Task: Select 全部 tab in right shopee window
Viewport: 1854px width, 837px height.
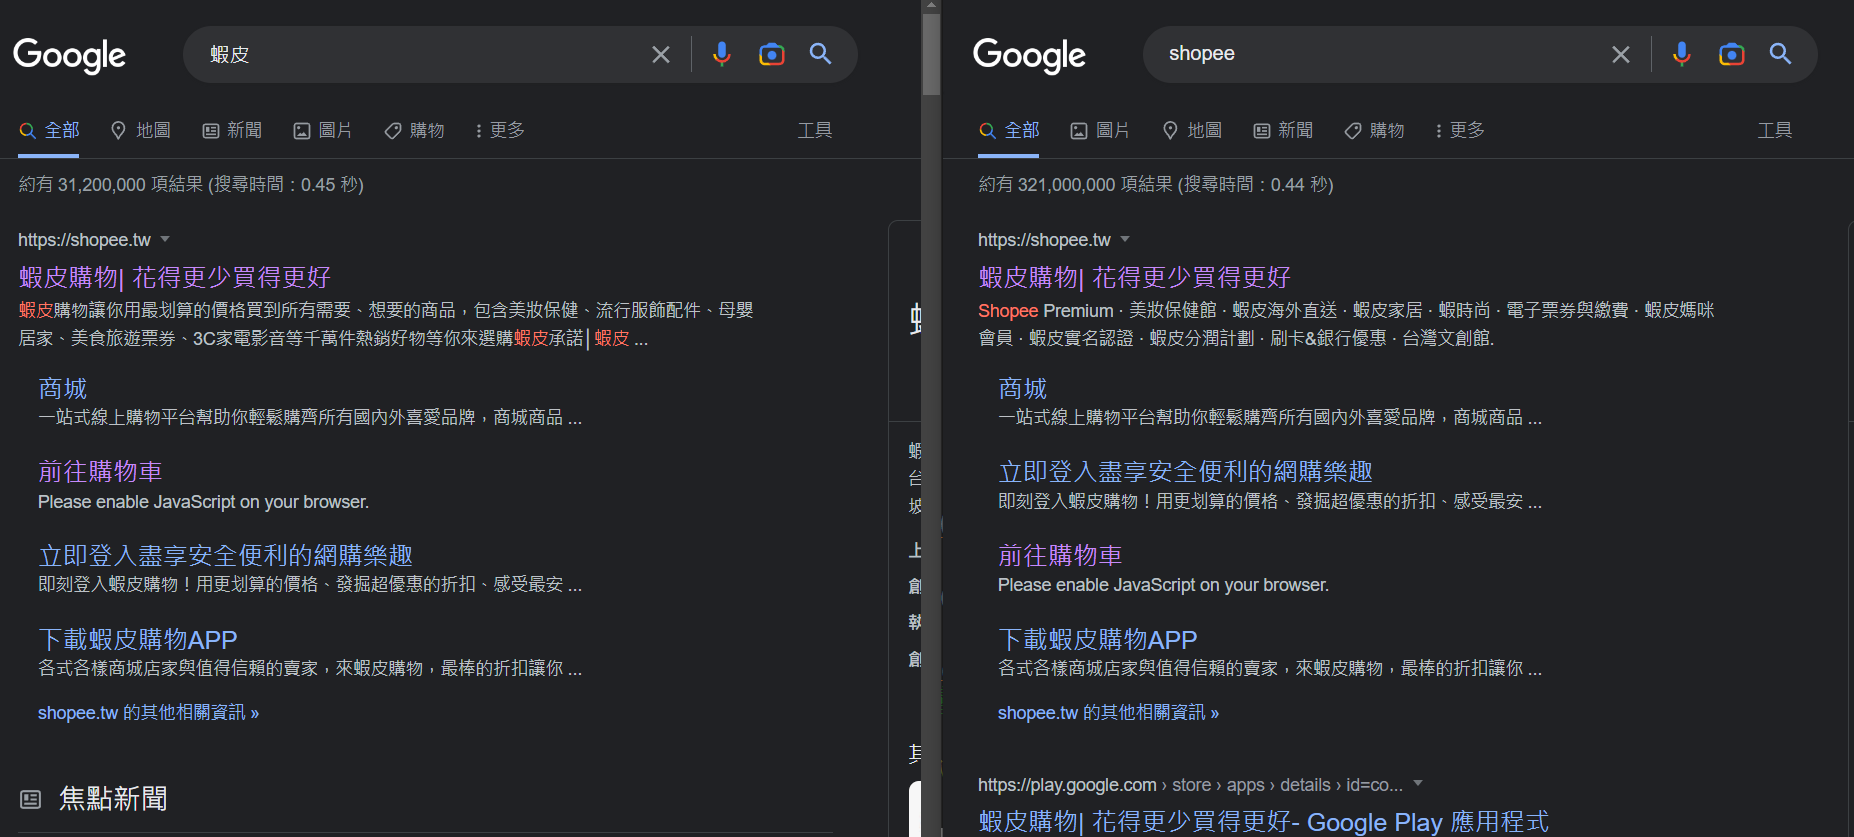Action: [1009, 130]
